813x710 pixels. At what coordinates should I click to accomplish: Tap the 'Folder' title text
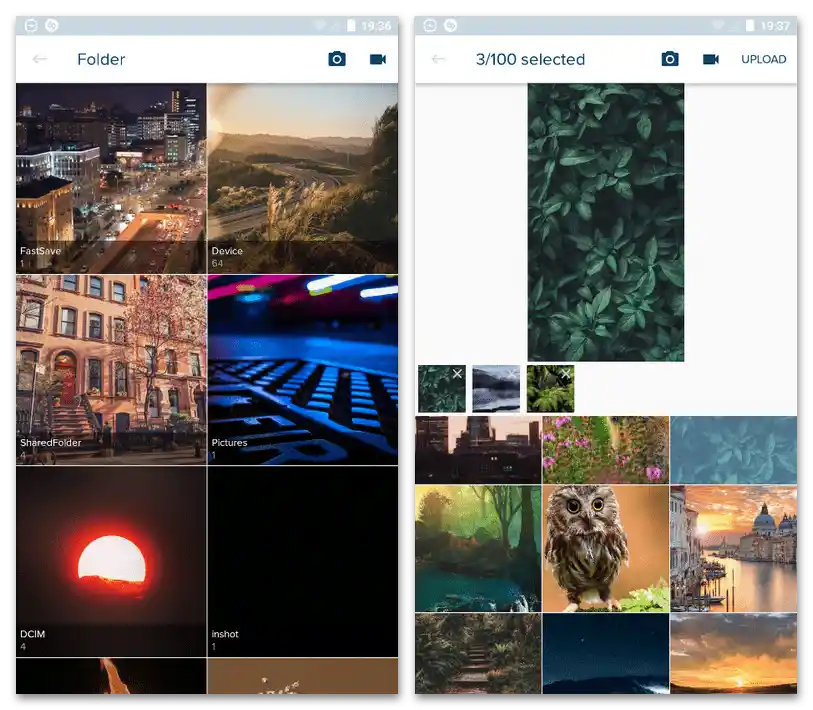click(101, 60)
